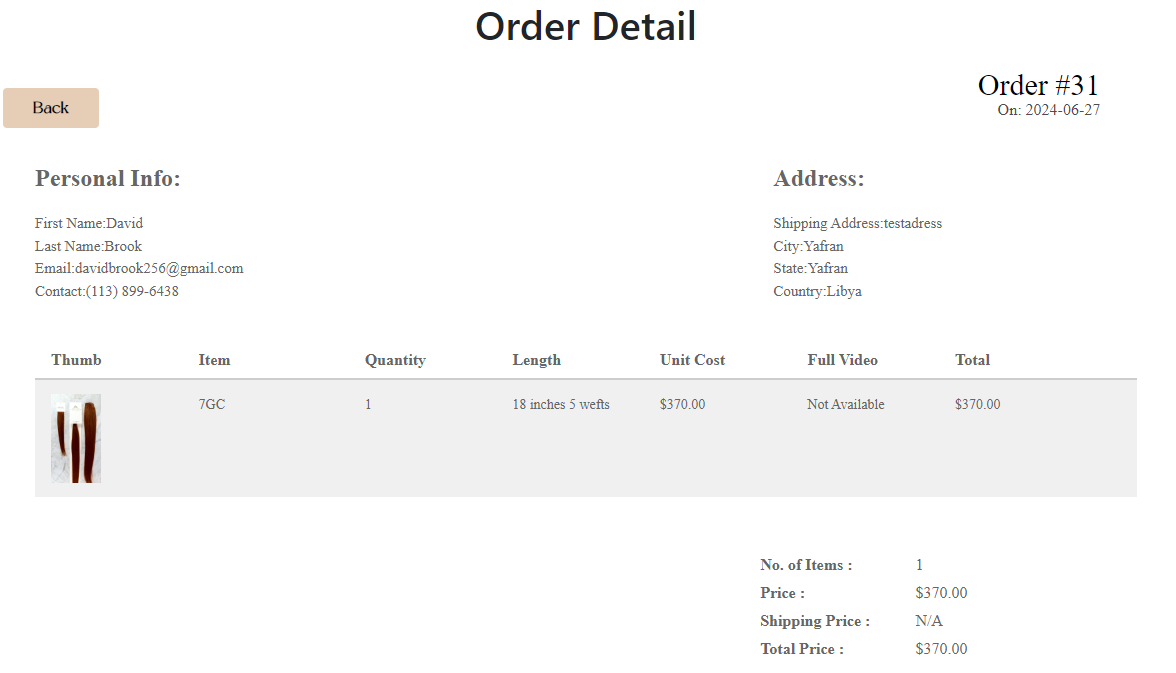Click the Order #31 number text
1176x673 pixels.
1038,86
